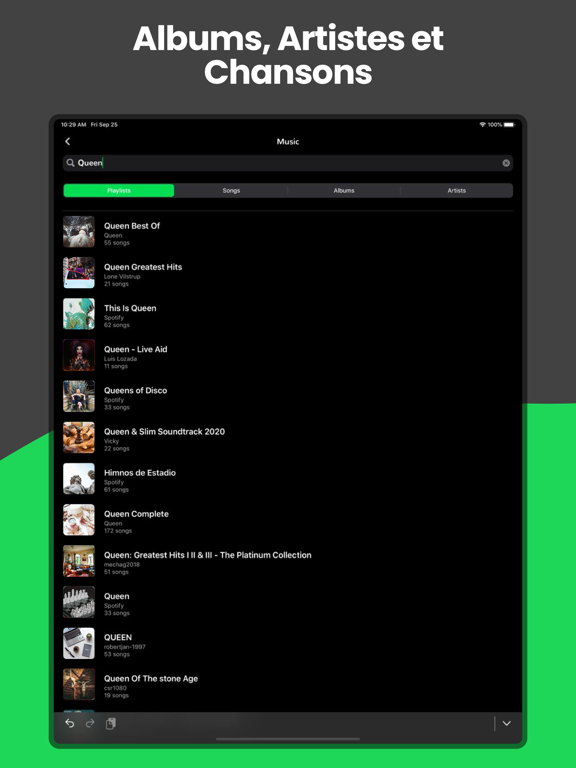Tap the 10:29 AM status clock
This screenshot has height=768, width=576.
pyautogui.click(x=73, y=125)
